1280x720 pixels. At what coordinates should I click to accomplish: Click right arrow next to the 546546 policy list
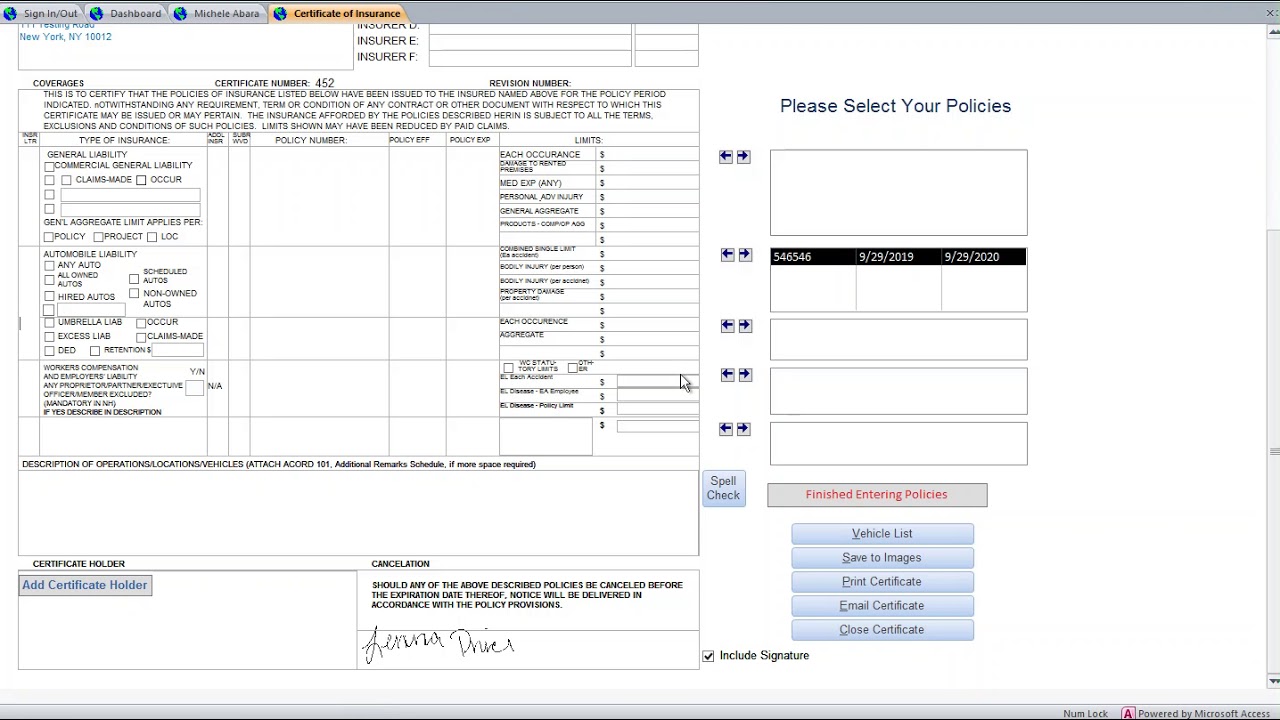(745, 255)
